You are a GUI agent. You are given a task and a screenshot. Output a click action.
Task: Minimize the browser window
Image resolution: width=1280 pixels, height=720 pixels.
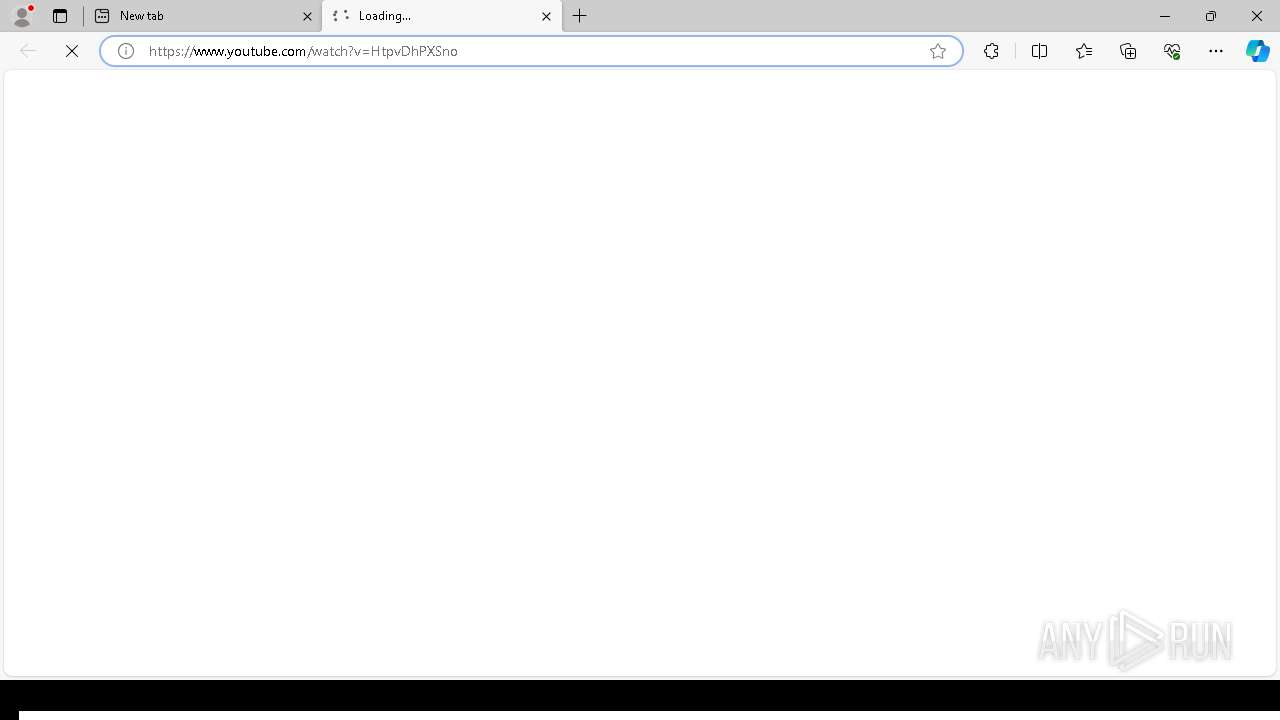[x=1165, y=16]
